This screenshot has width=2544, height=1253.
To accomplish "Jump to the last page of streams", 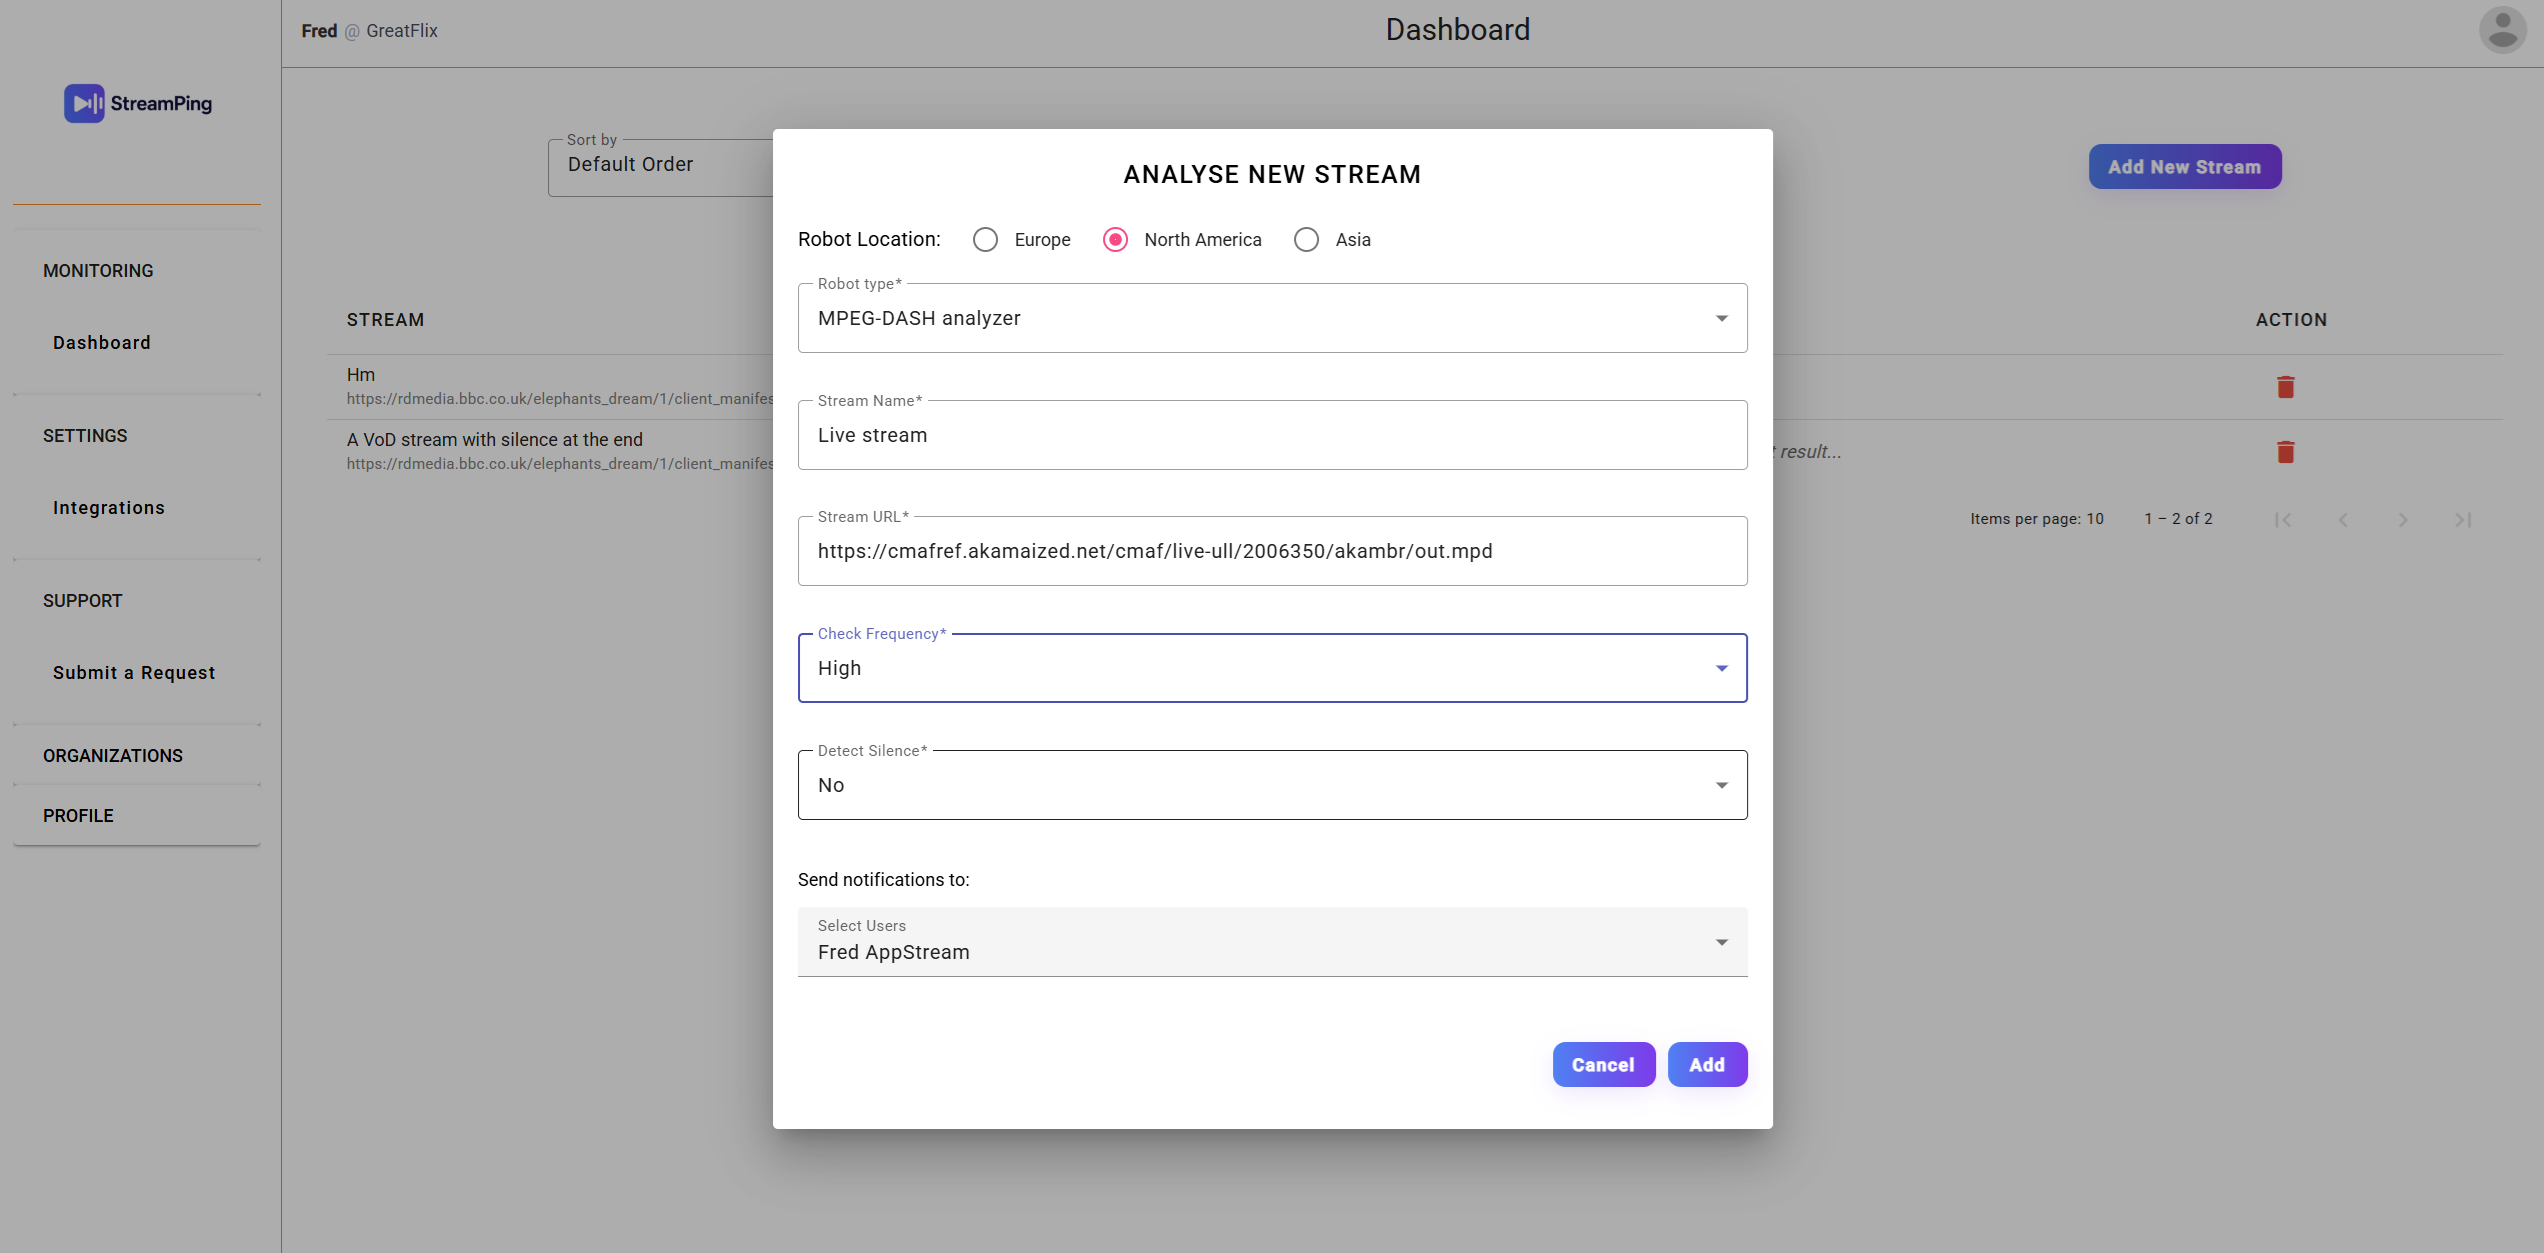I will click(2462, 519).
